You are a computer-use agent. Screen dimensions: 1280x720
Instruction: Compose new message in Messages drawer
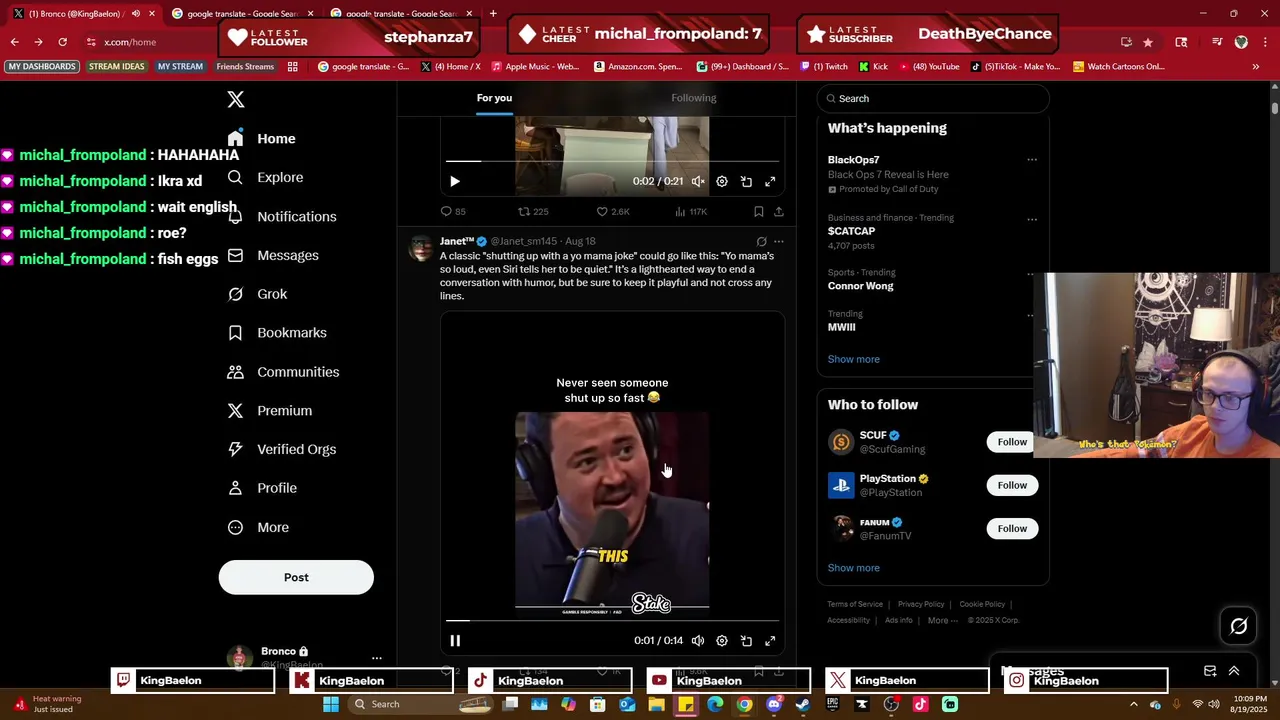coord(1210,671)
